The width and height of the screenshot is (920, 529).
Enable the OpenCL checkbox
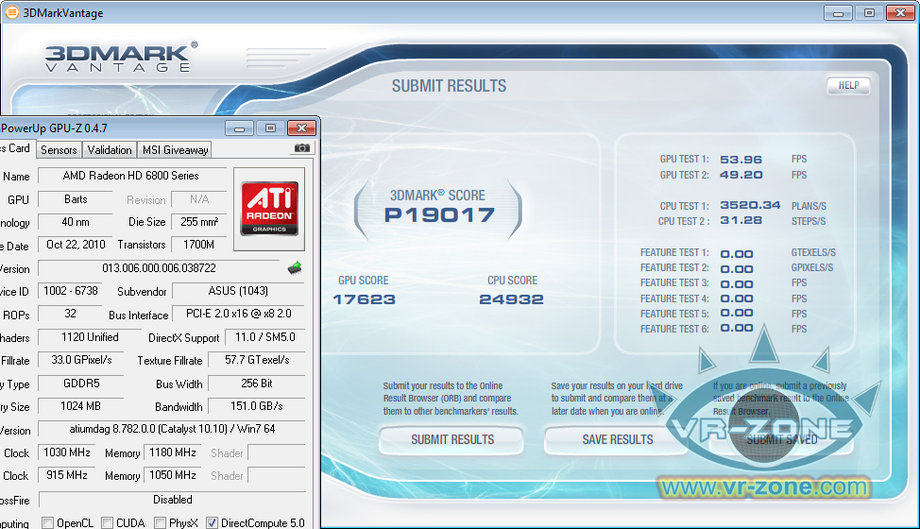[47, 522]
